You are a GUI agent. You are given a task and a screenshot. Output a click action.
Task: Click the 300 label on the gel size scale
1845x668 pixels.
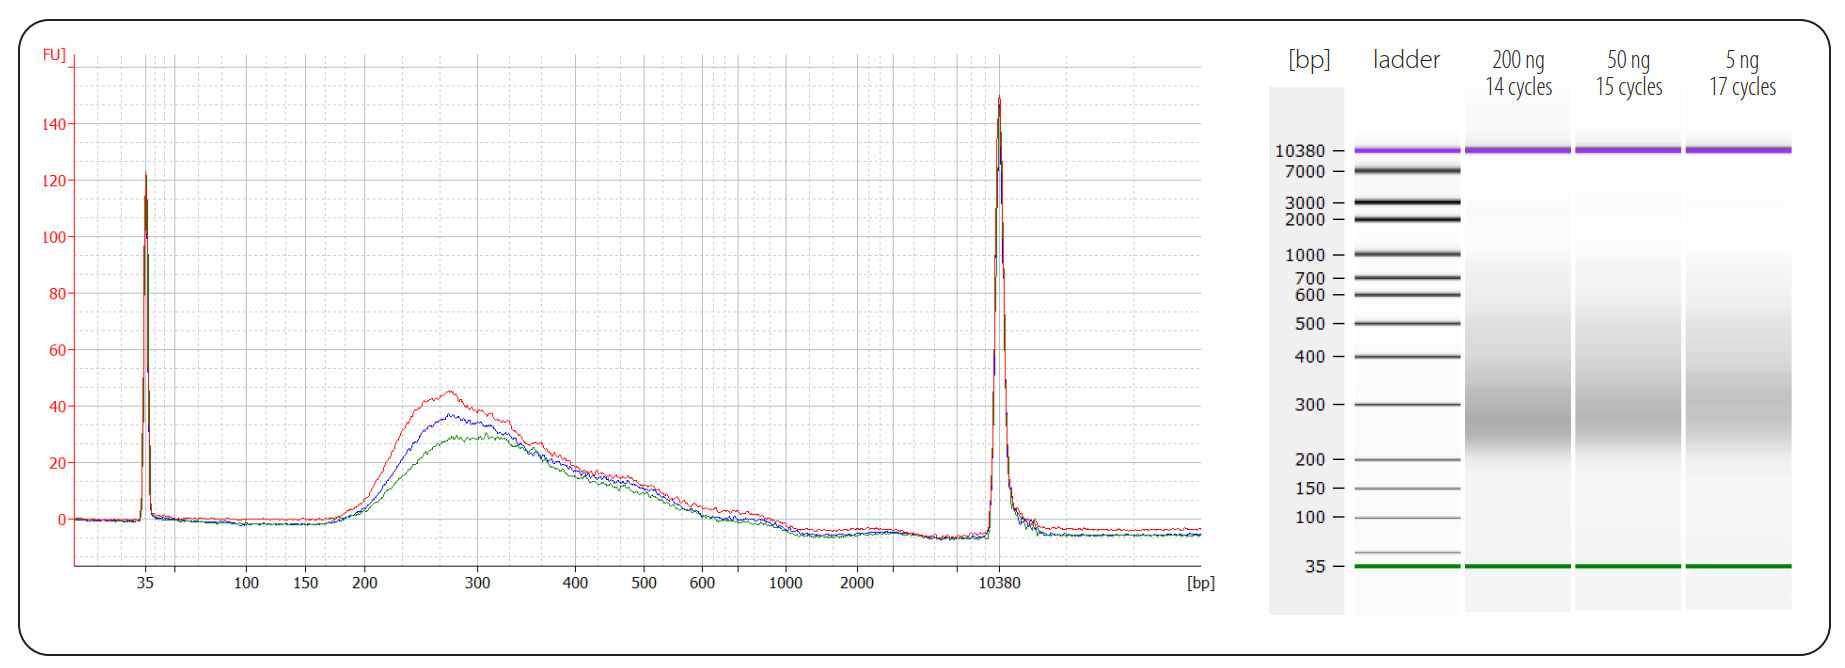[x=1309, y=405]
